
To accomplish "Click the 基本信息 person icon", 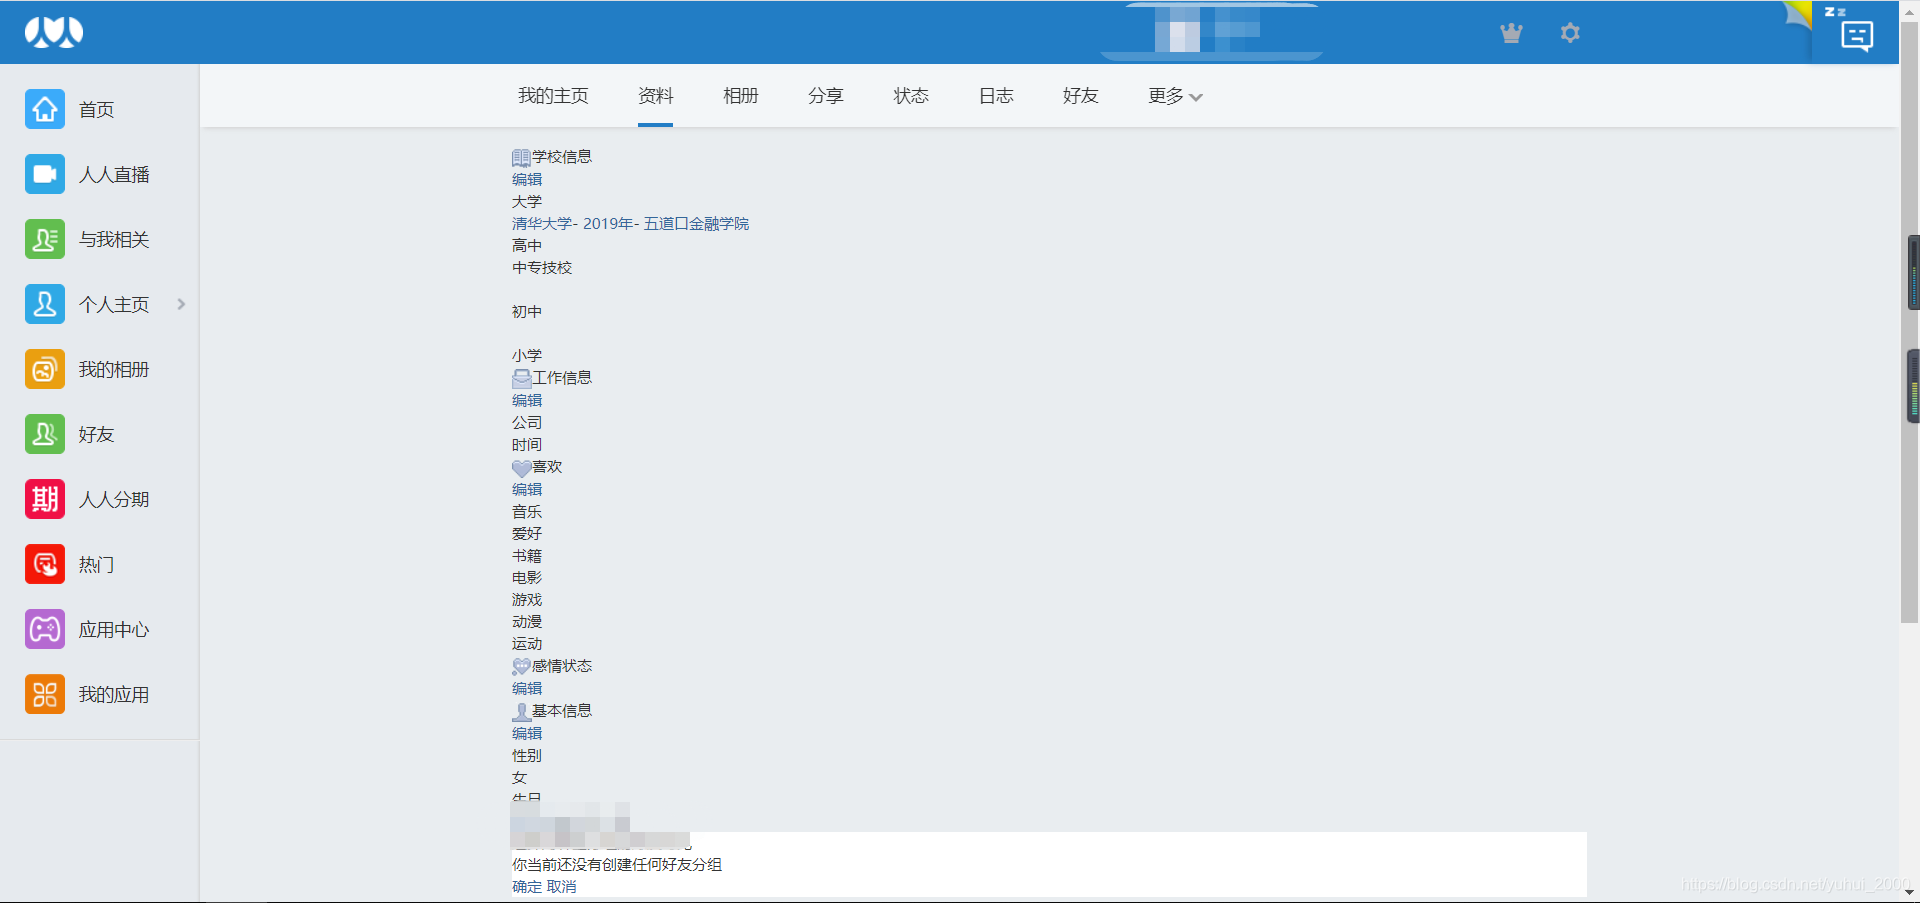I will click(521, 712).
